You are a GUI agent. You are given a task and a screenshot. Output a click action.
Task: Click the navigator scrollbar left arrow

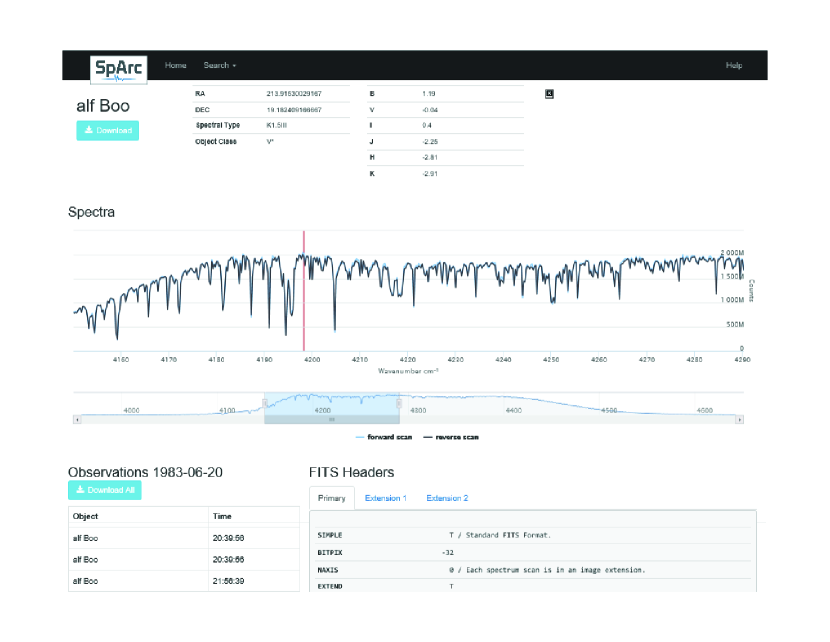pyautogui.click(x=77, y=420)
